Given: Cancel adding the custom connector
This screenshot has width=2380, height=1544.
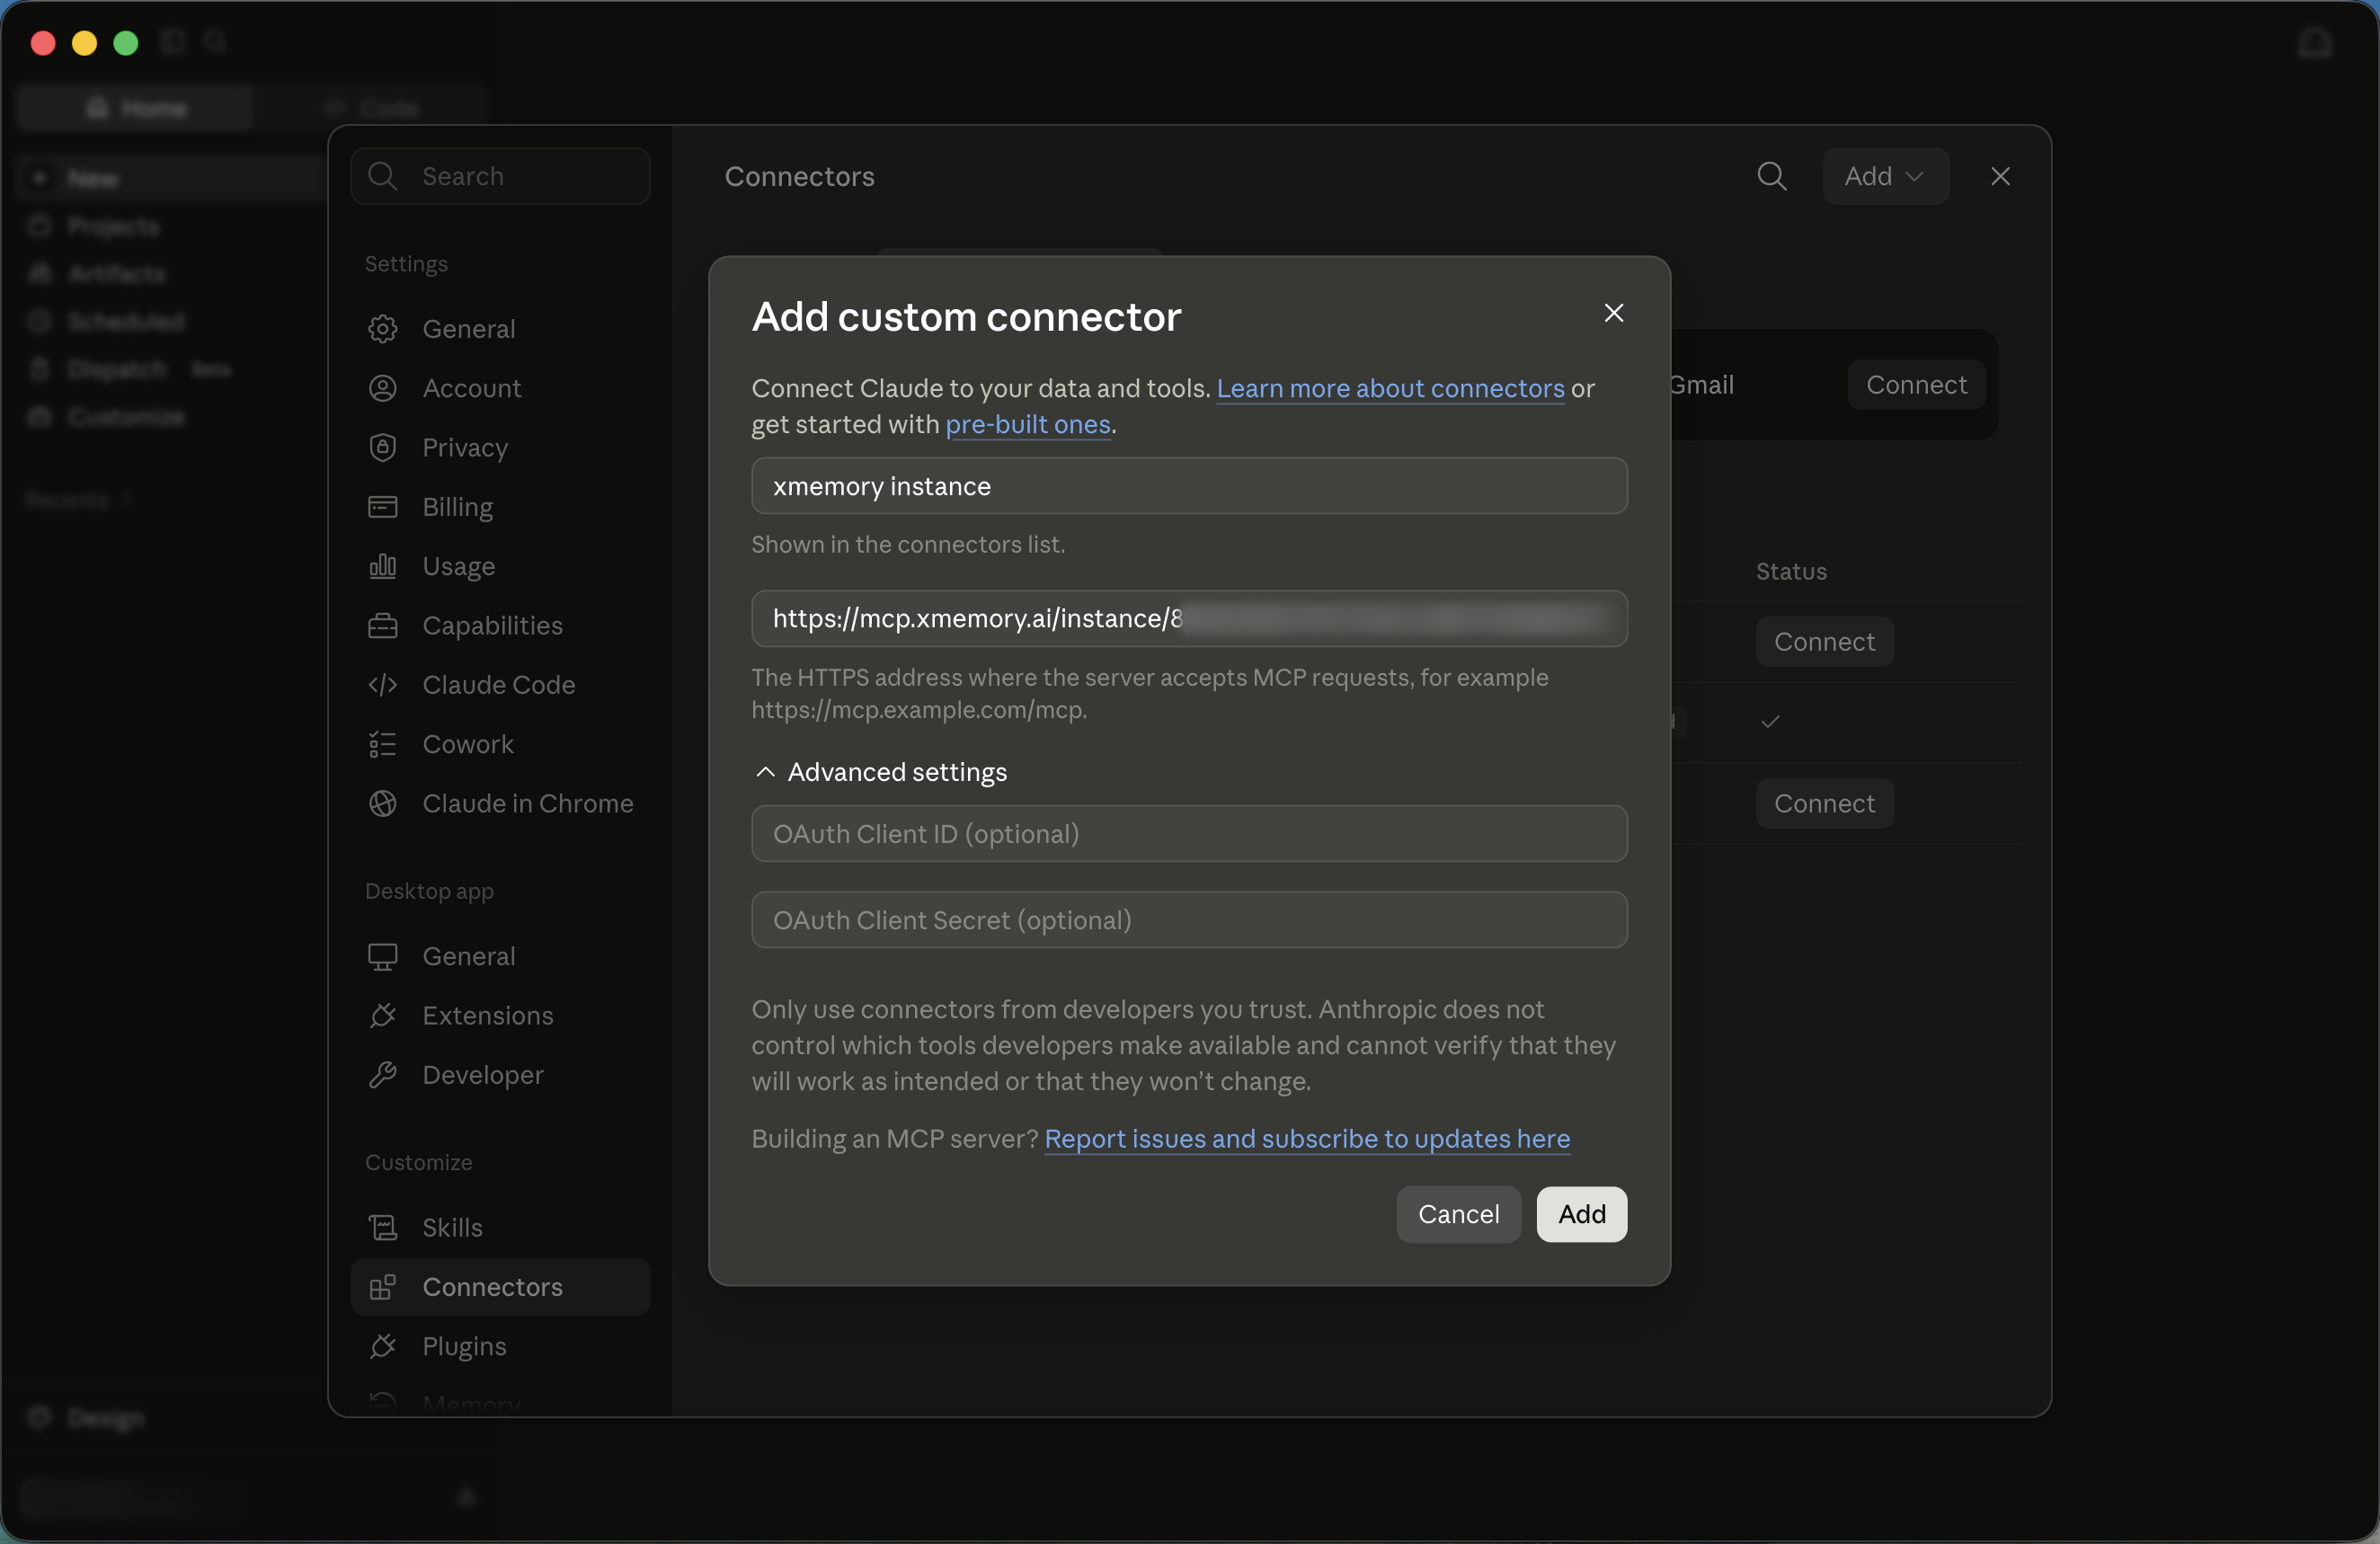Looking at the screenshot, I should (x=1458, y=1214).
